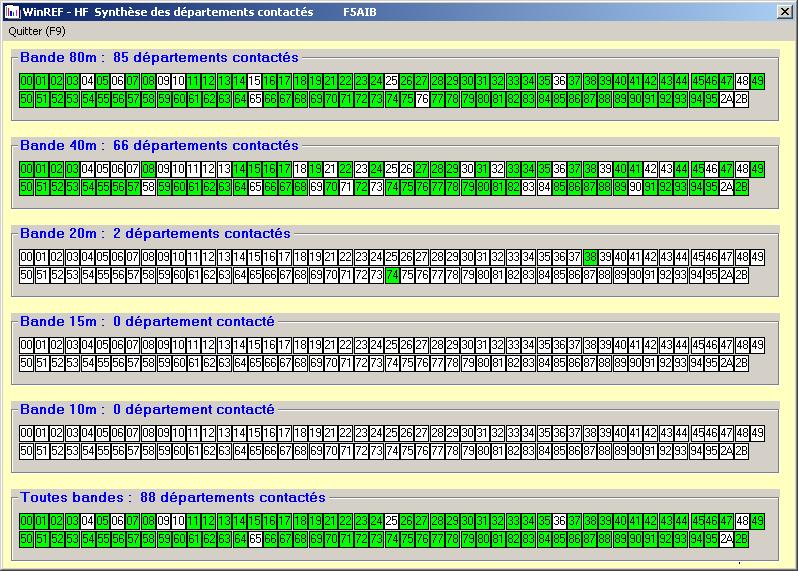Click the Bande 80m group heading
Viewport: 798px width, 571px height.
click(x=159, y=58)
